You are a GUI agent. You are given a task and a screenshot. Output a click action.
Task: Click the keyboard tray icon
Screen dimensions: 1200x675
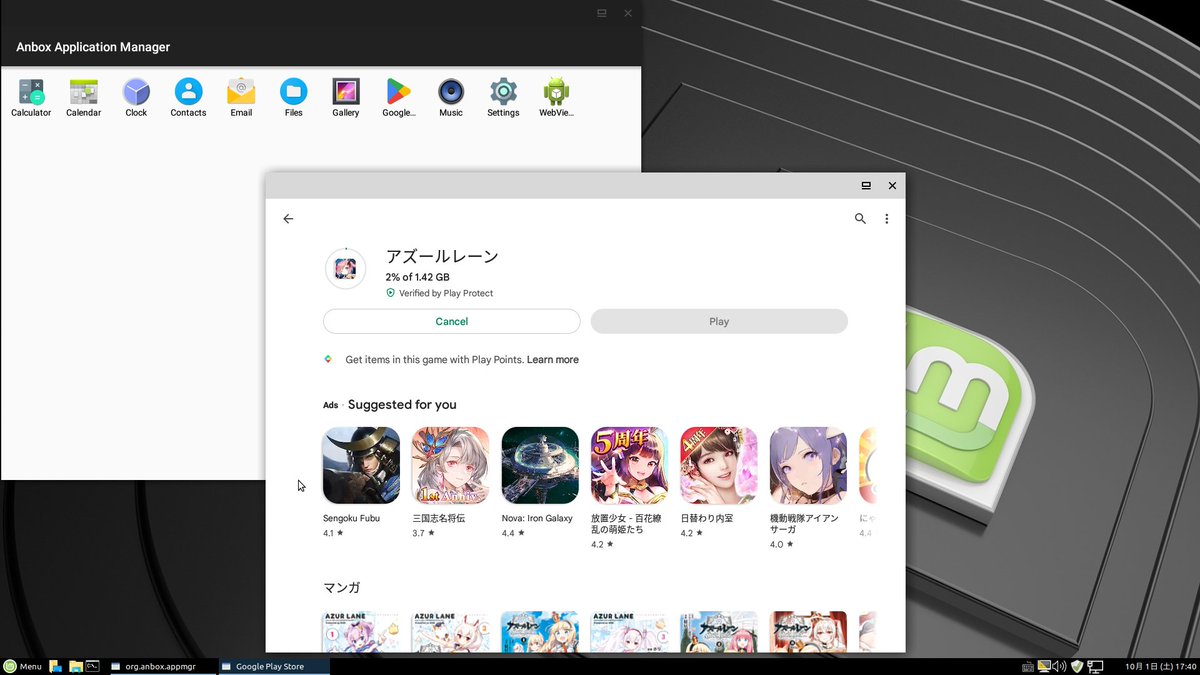(1028, 666)
